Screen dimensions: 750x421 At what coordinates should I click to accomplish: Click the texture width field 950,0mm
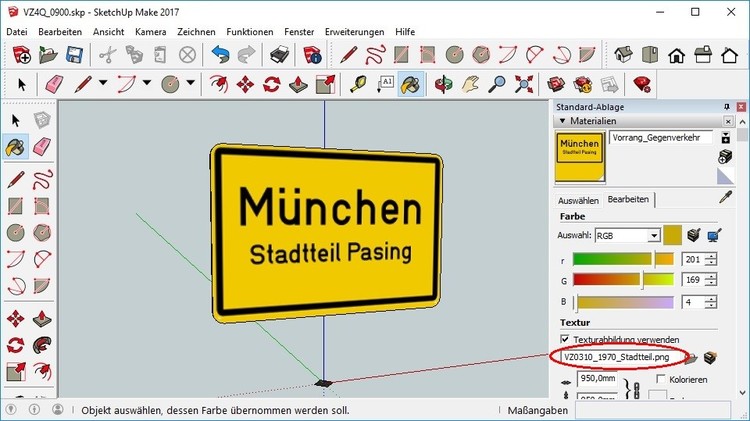click(x=597, y=378)
